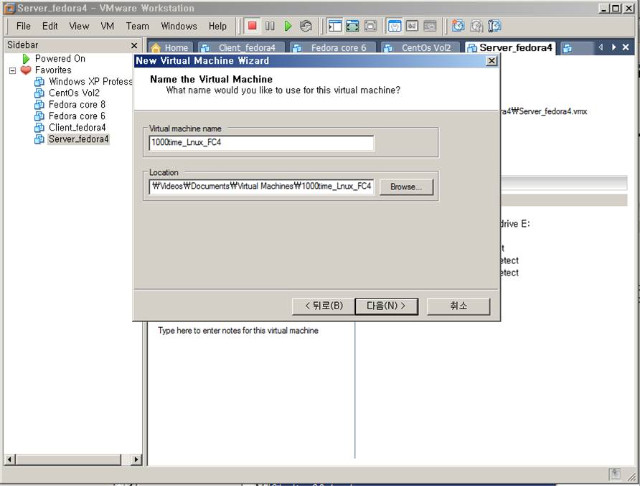Click the Virtual machine name input field
The image size is (640, 486).
tap(261, 143)
